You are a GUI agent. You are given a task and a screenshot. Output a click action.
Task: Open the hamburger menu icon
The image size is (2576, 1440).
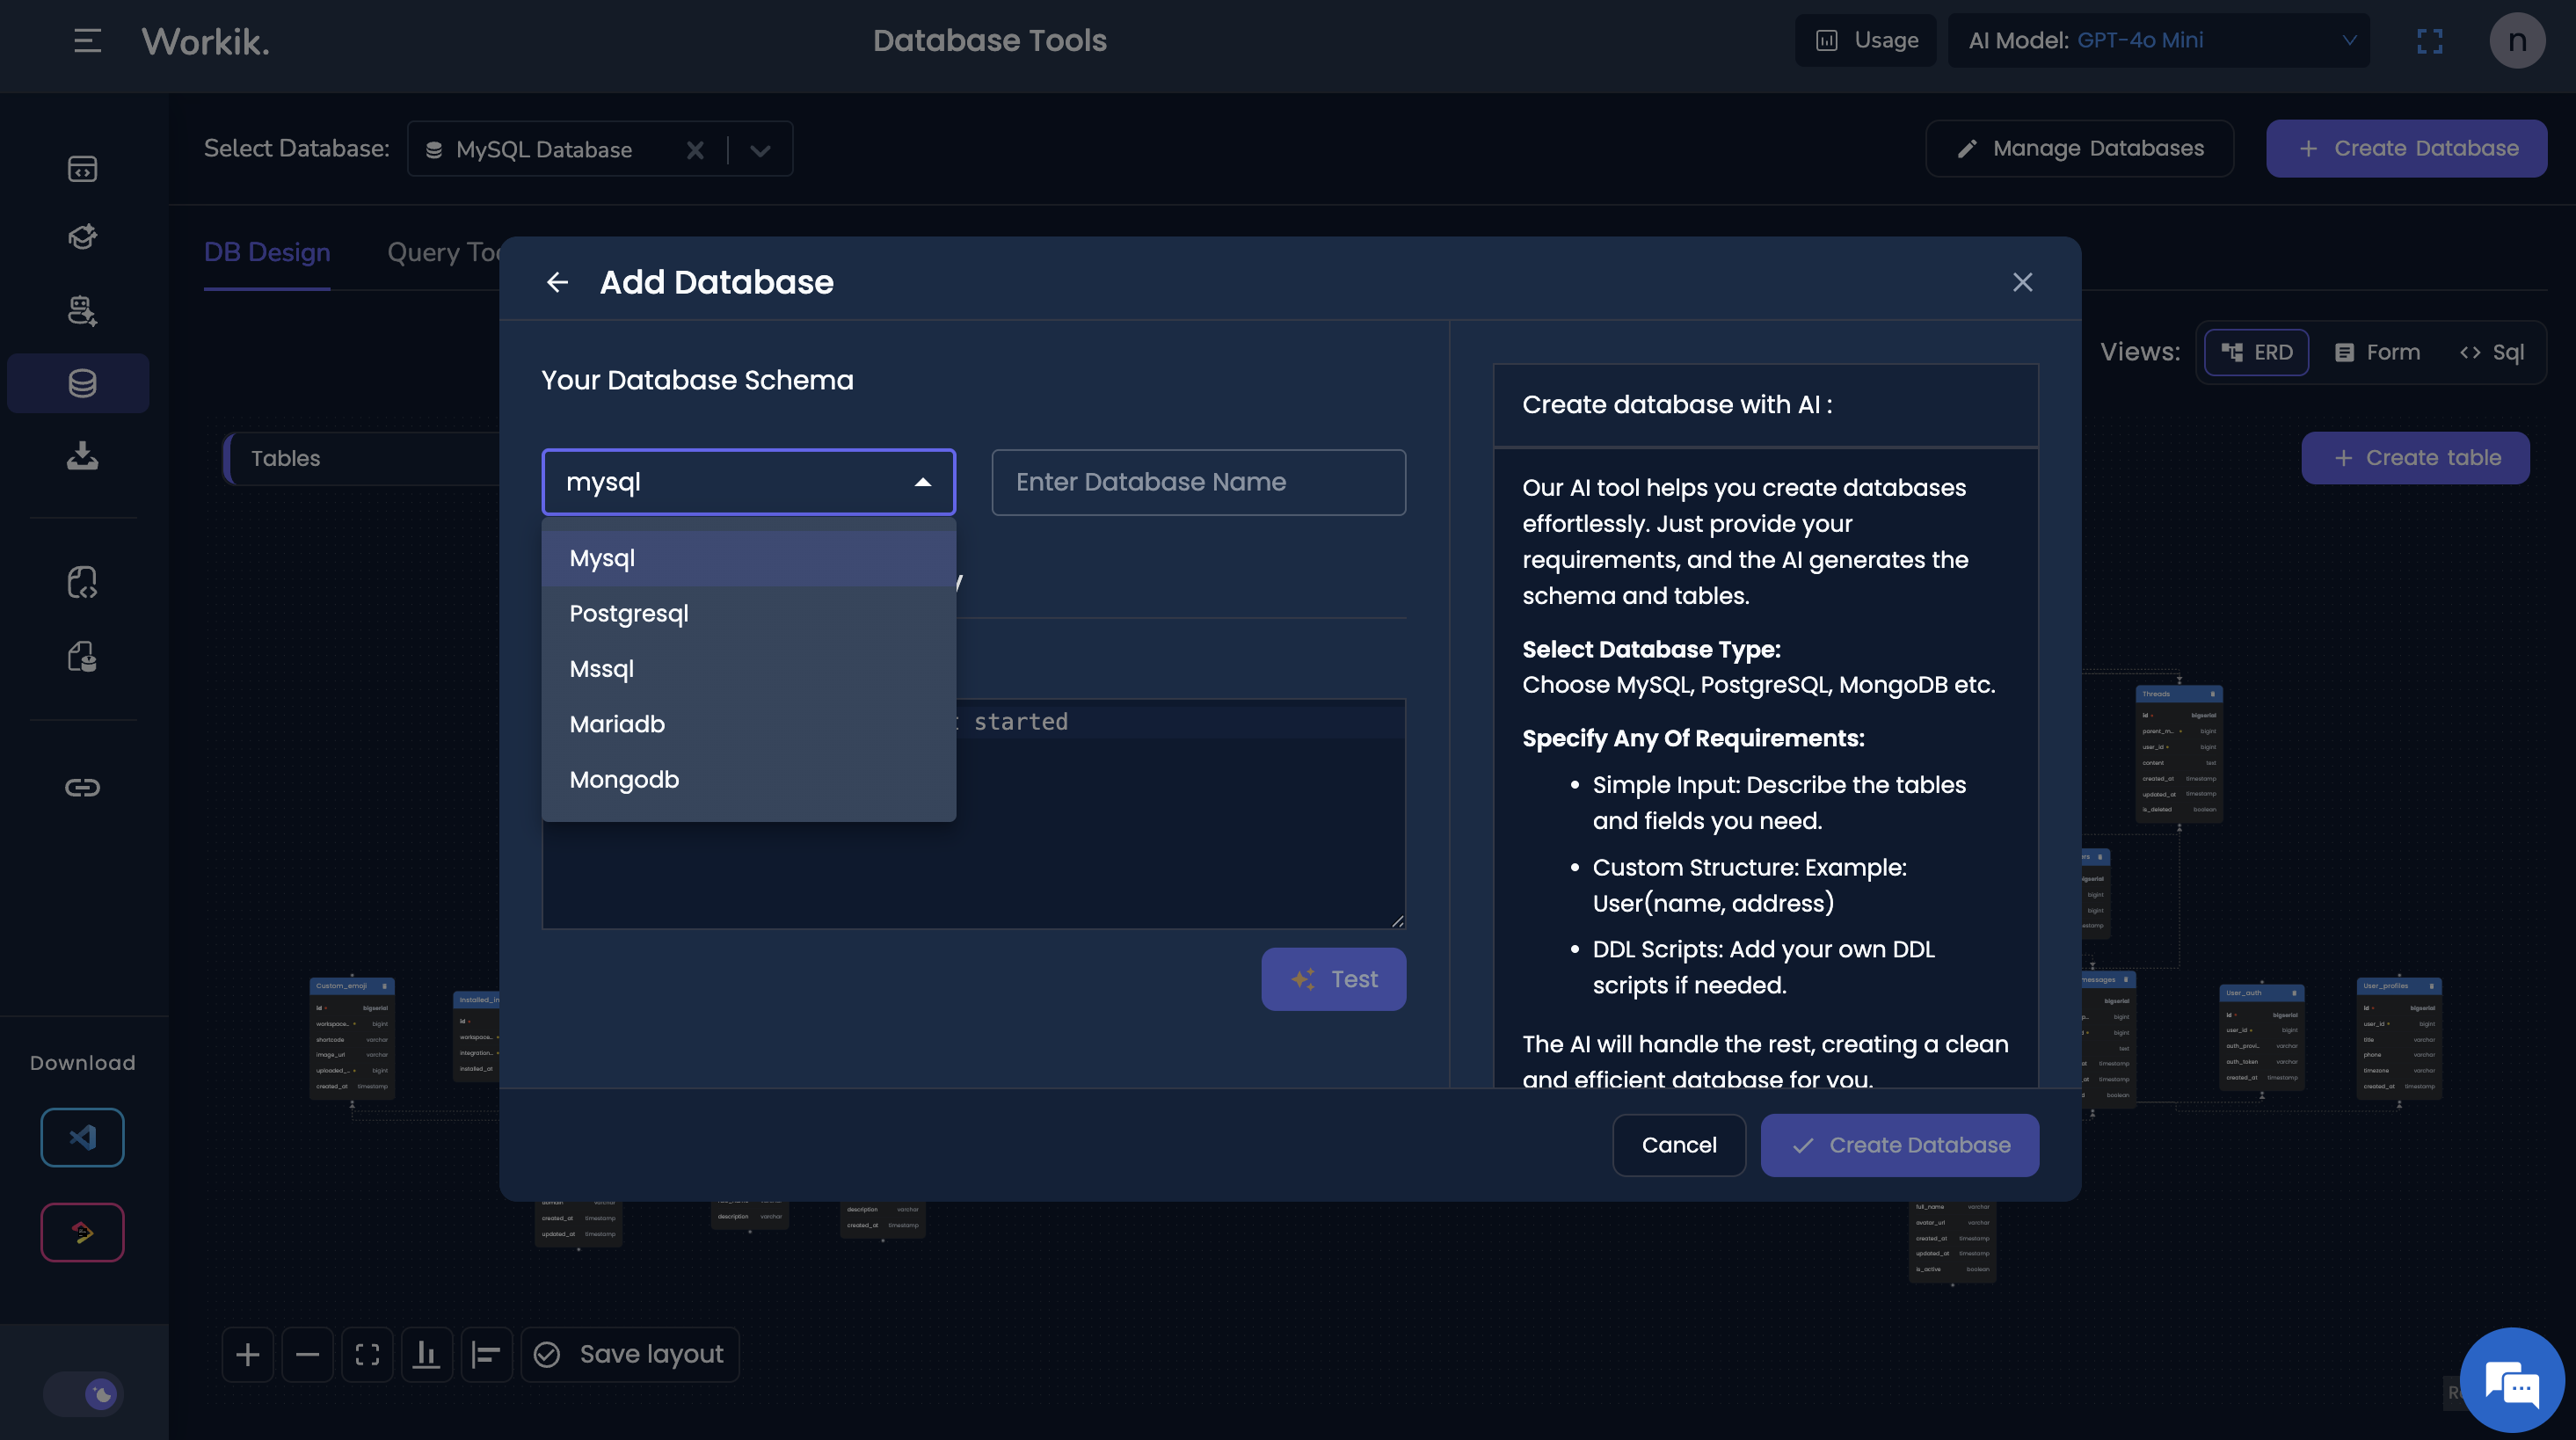pos(87,40)
